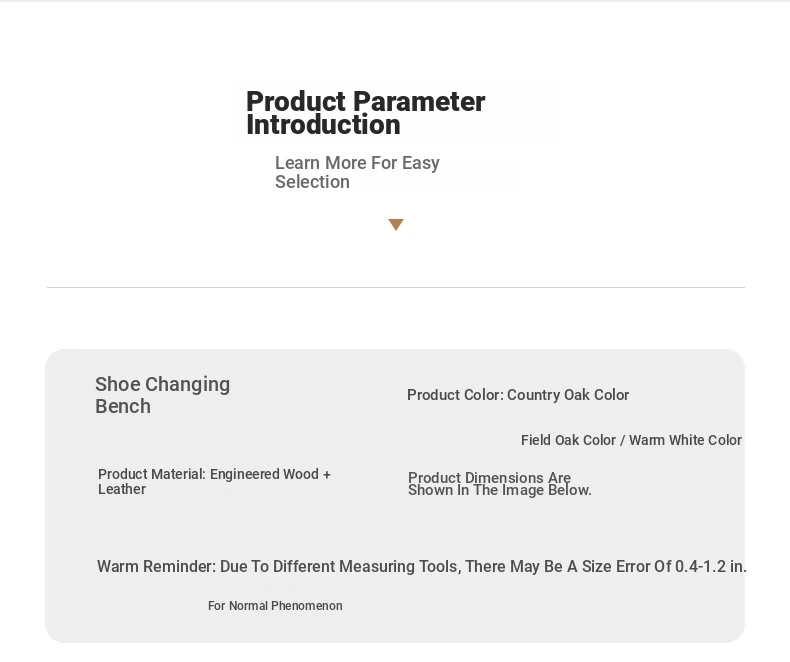790x662 pixels.
Task: Click the "For Normal Phenomenon" note
Action: [275, 606]
